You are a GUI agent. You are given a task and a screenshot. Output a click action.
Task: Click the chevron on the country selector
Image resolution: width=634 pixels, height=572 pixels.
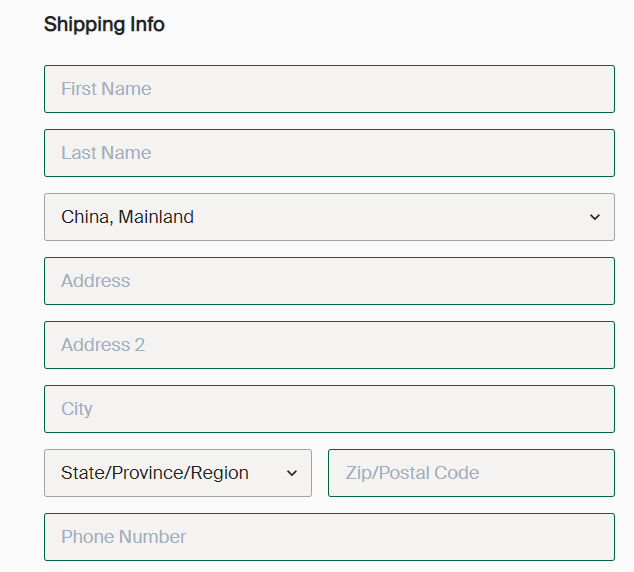(x=595, y=217)
